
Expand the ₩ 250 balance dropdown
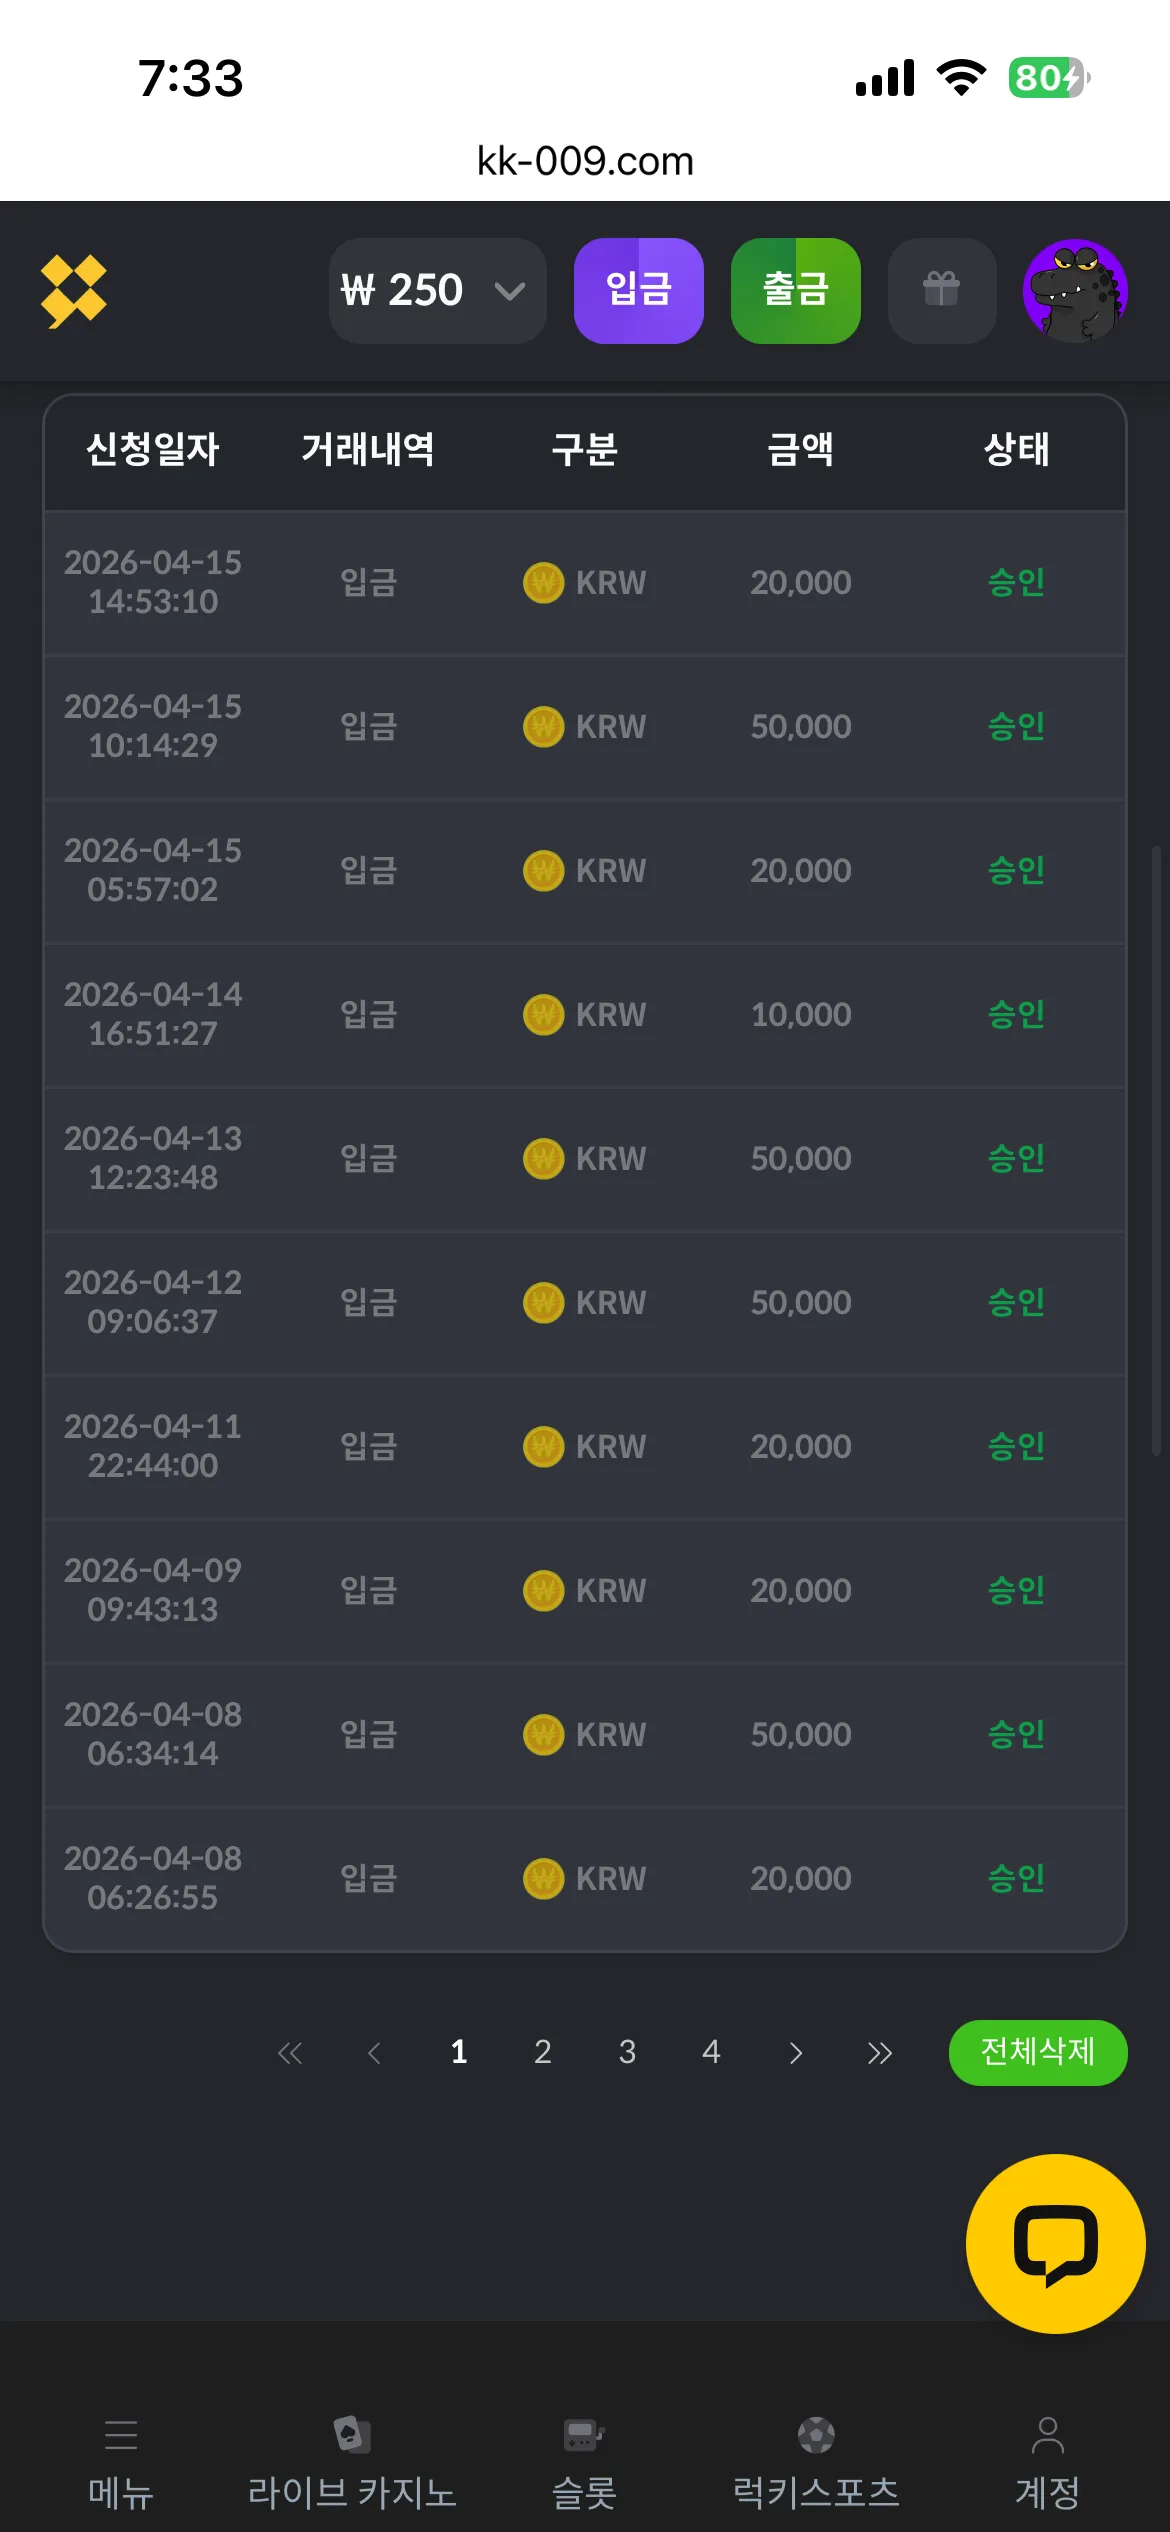[437, 291]
